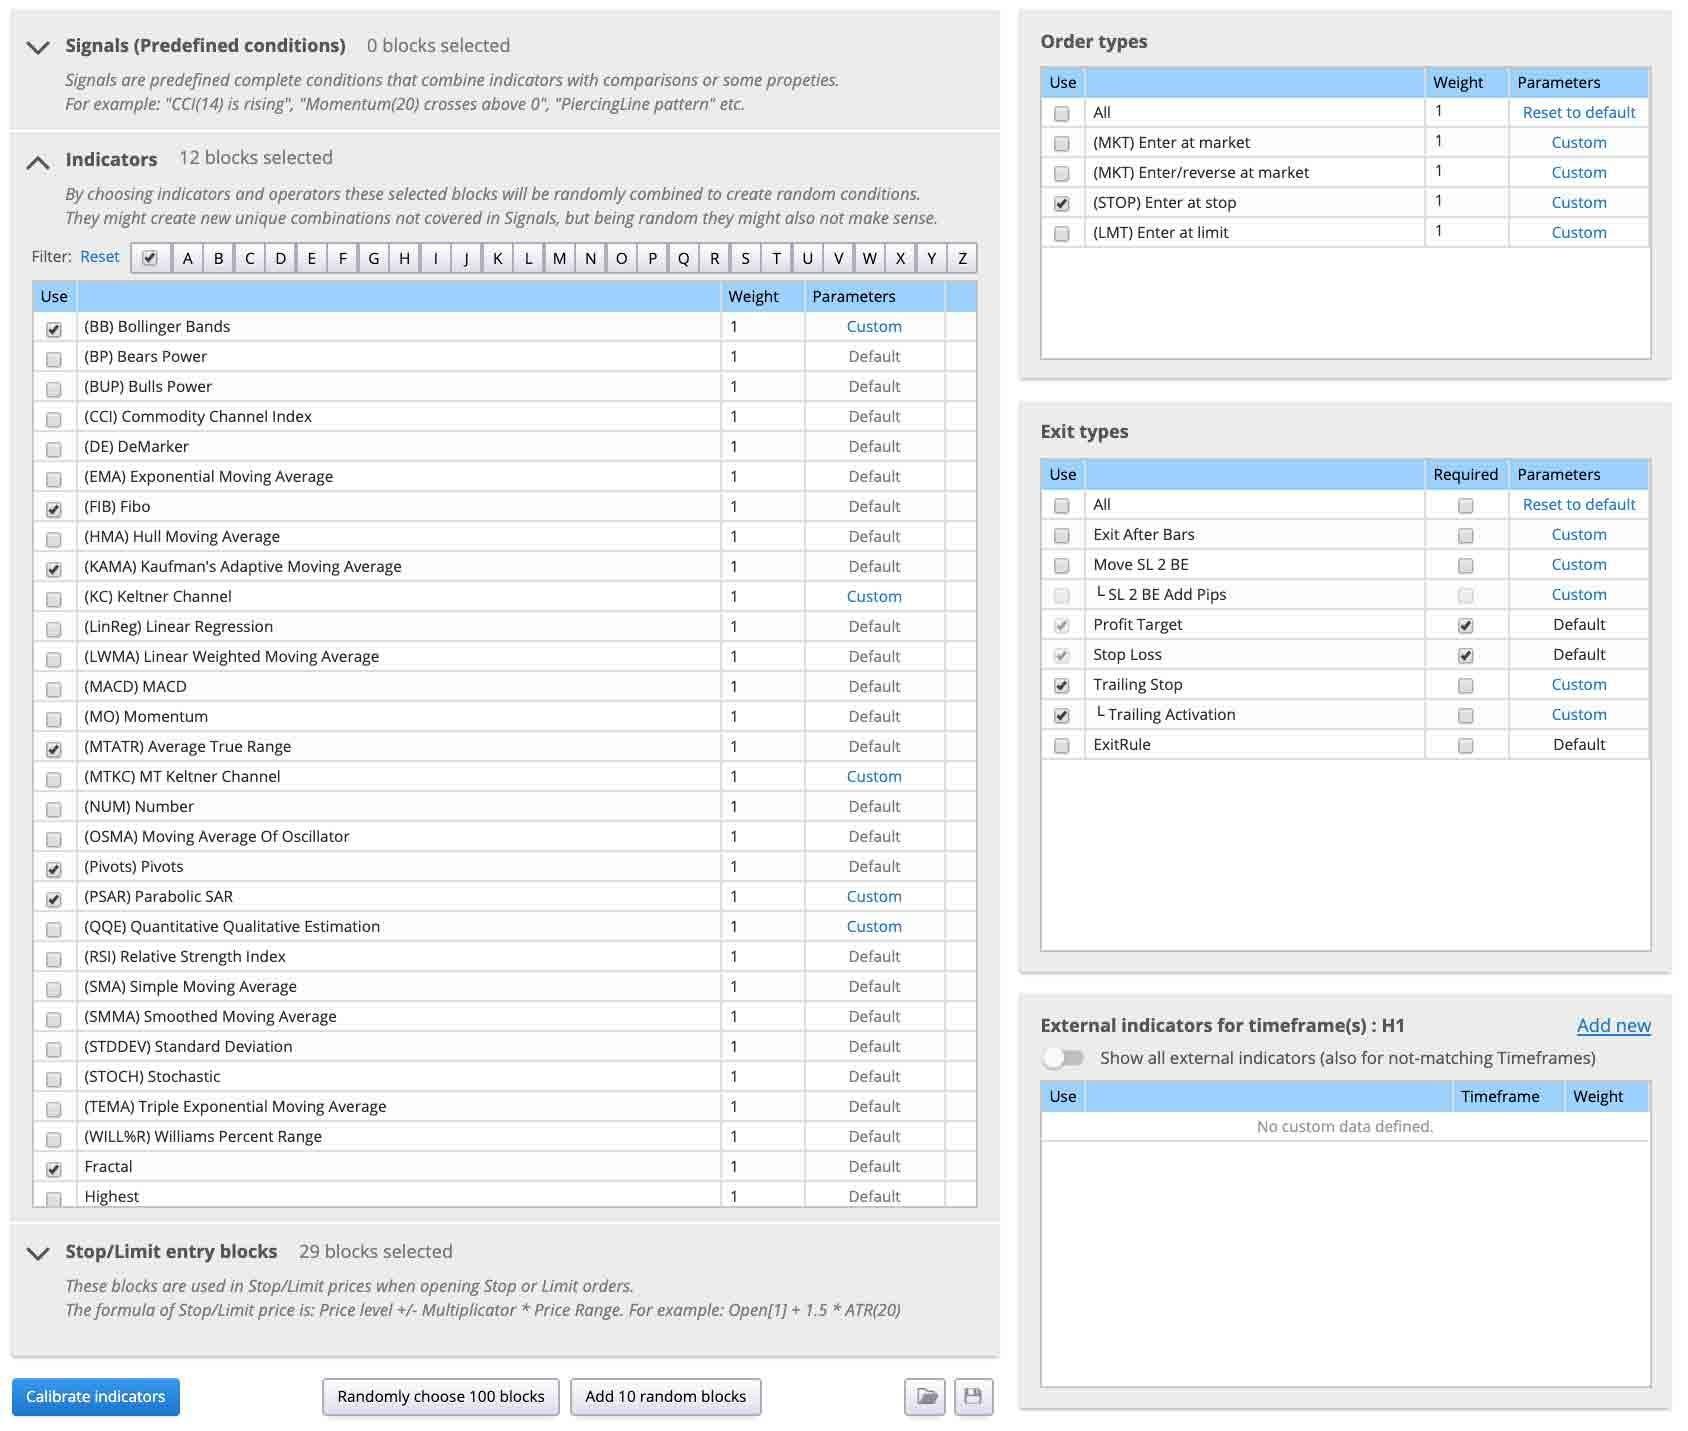Enable the MACD indicator checkbox
The height and width of the screenshot is (1431, 1688).
point(54,689)
